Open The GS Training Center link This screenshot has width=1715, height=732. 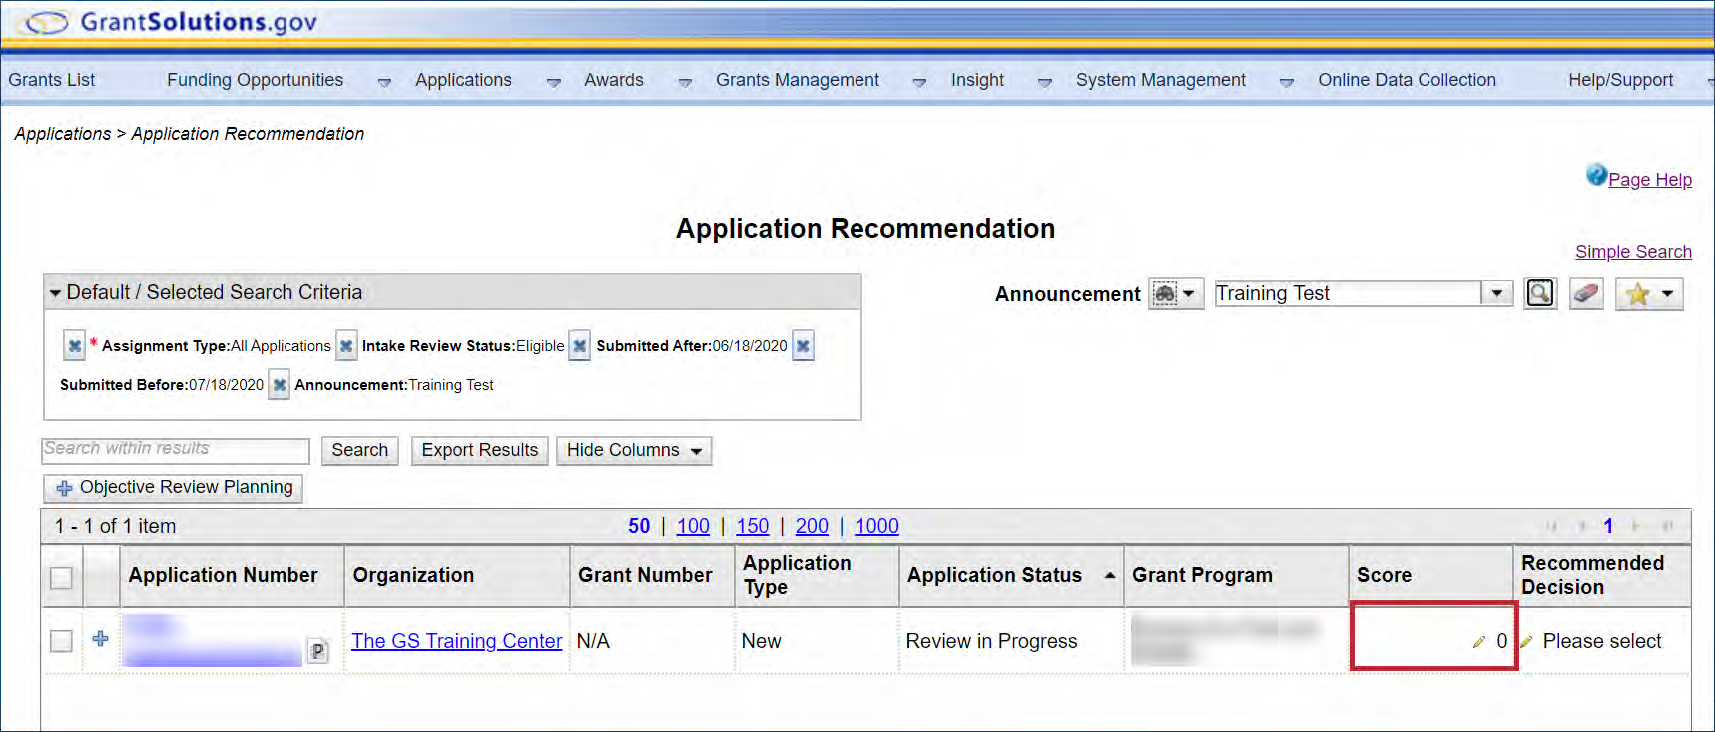456,641
